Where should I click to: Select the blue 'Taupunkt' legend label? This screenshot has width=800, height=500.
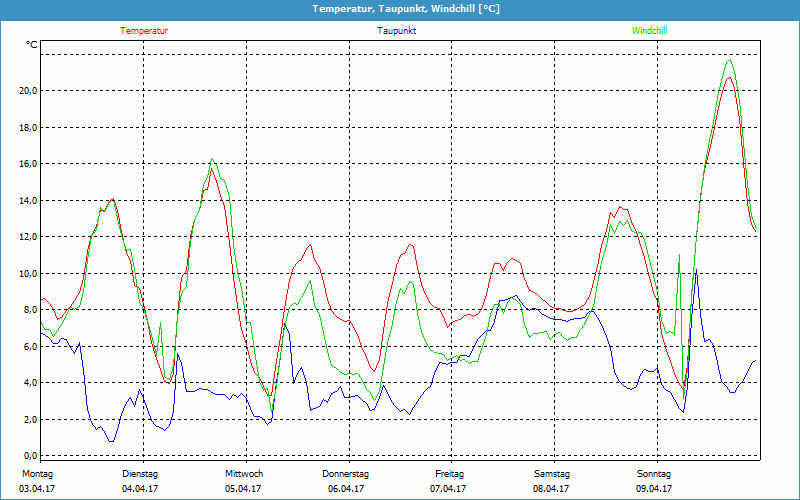click(396, 31)
